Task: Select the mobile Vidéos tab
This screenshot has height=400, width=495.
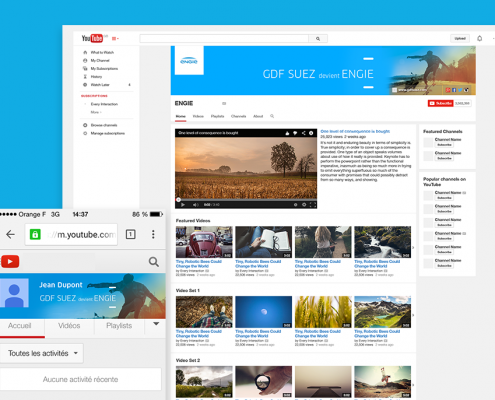Action: (69, 326)
